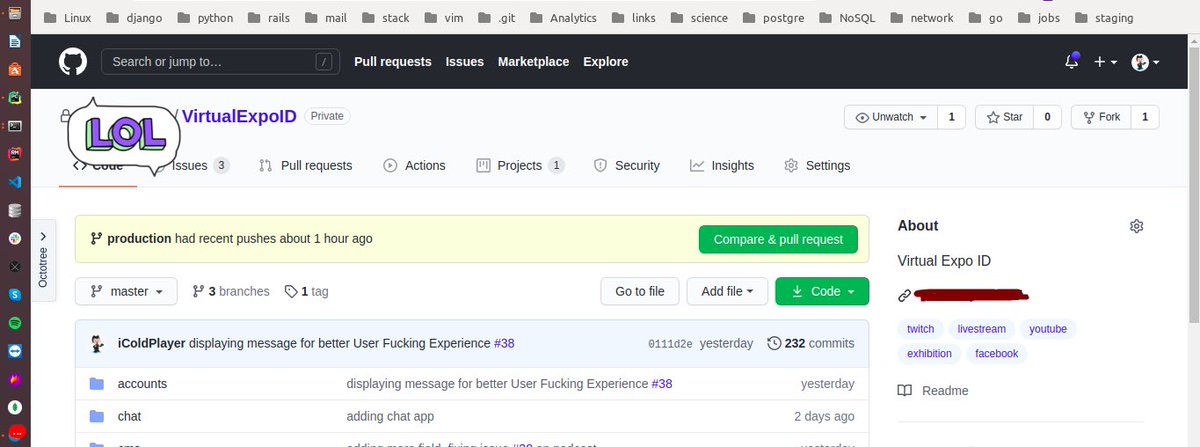Switch to the repository Settings tab
The height and width of the screenshot is (447, 1200).
point(817,165)
